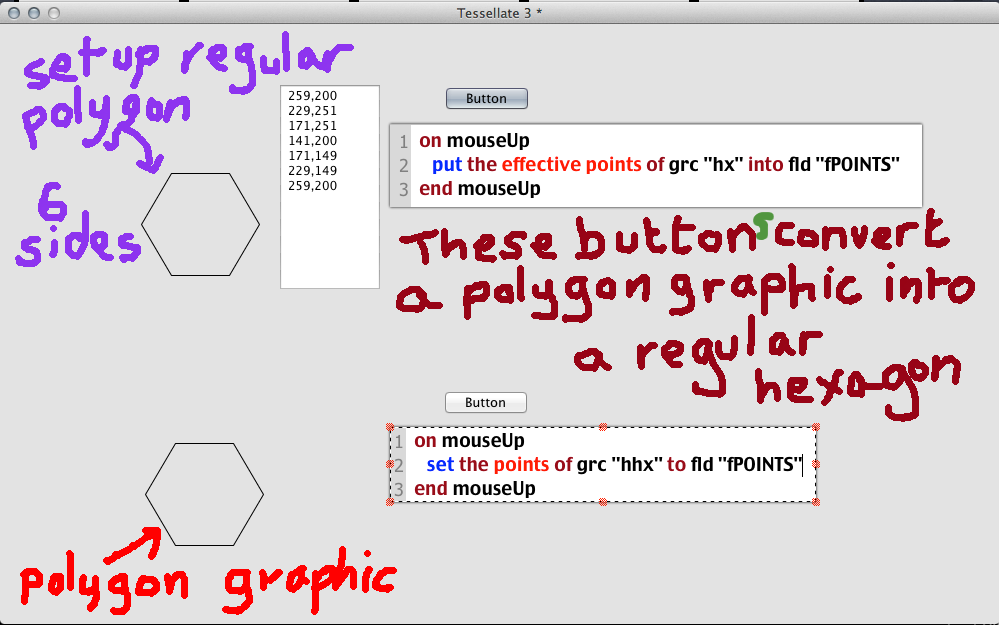Click the bottom-left resize handle of the selected script field

pos(390,501)
